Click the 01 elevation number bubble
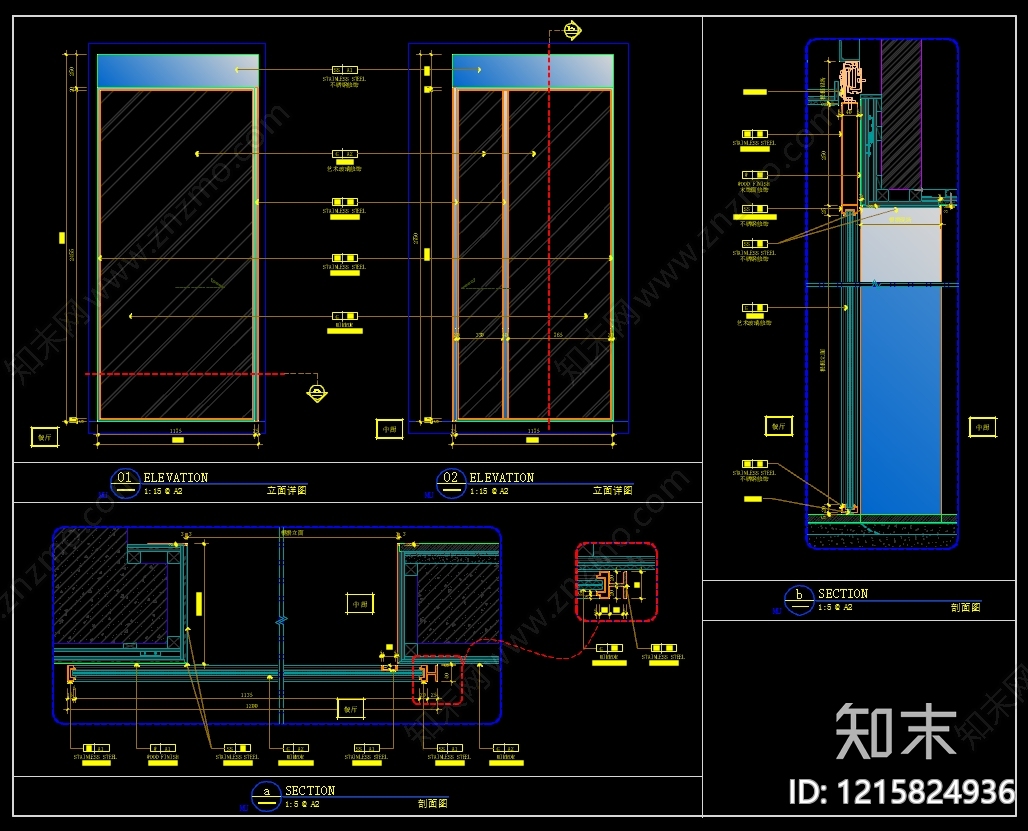 pos(125,484)
